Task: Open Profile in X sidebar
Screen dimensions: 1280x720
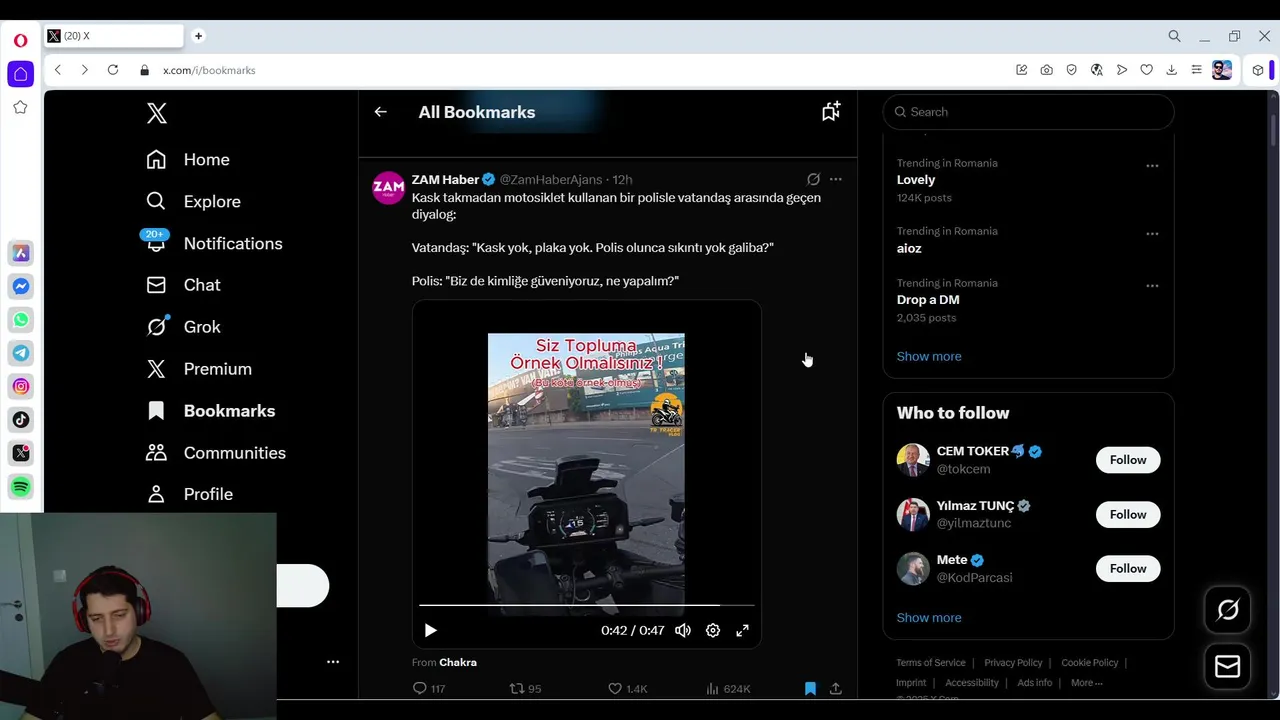Action: click(x=189, y=494)
